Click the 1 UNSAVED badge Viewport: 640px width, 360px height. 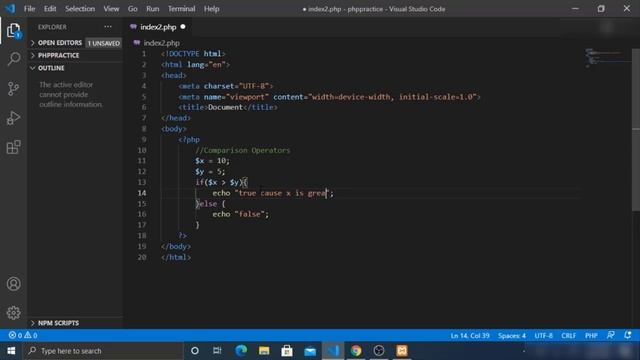click(x=104, y=43)
